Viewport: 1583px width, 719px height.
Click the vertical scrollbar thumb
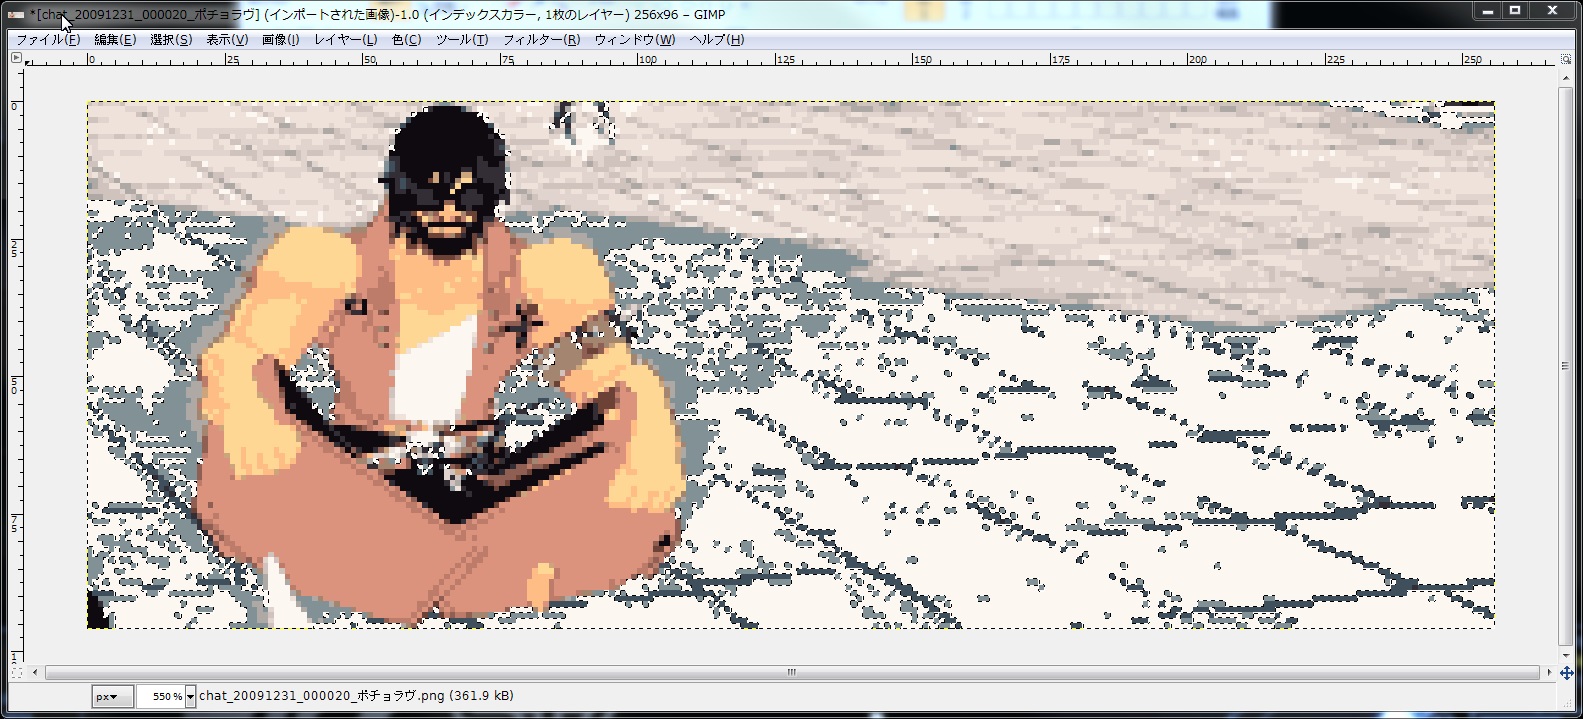1566,364
